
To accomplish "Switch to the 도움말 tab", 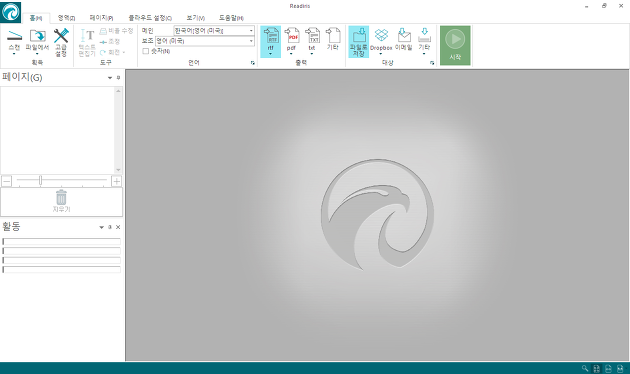I will pyautogui.click(x=231, y=18).
